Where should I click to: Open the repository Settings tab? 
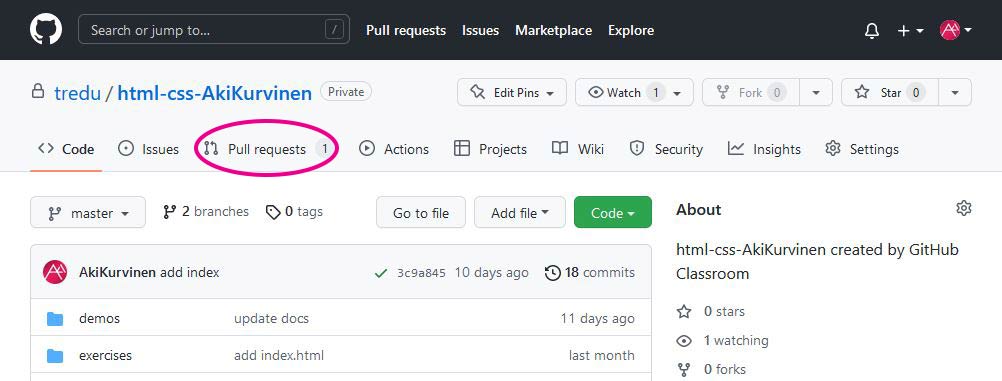[861, 149]
